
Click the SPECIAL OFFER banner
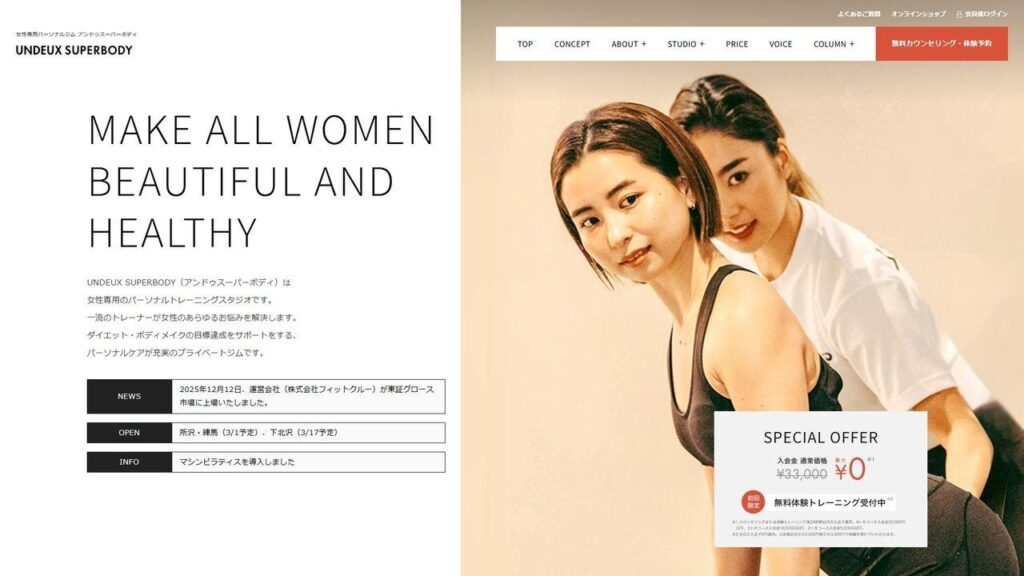tap(820, 479)
